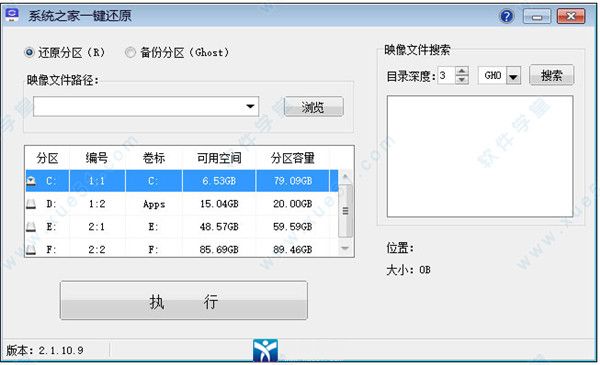Click the 79.09GB capacity cell
Viewport: 600px width, 365px height.
point(293,181)
